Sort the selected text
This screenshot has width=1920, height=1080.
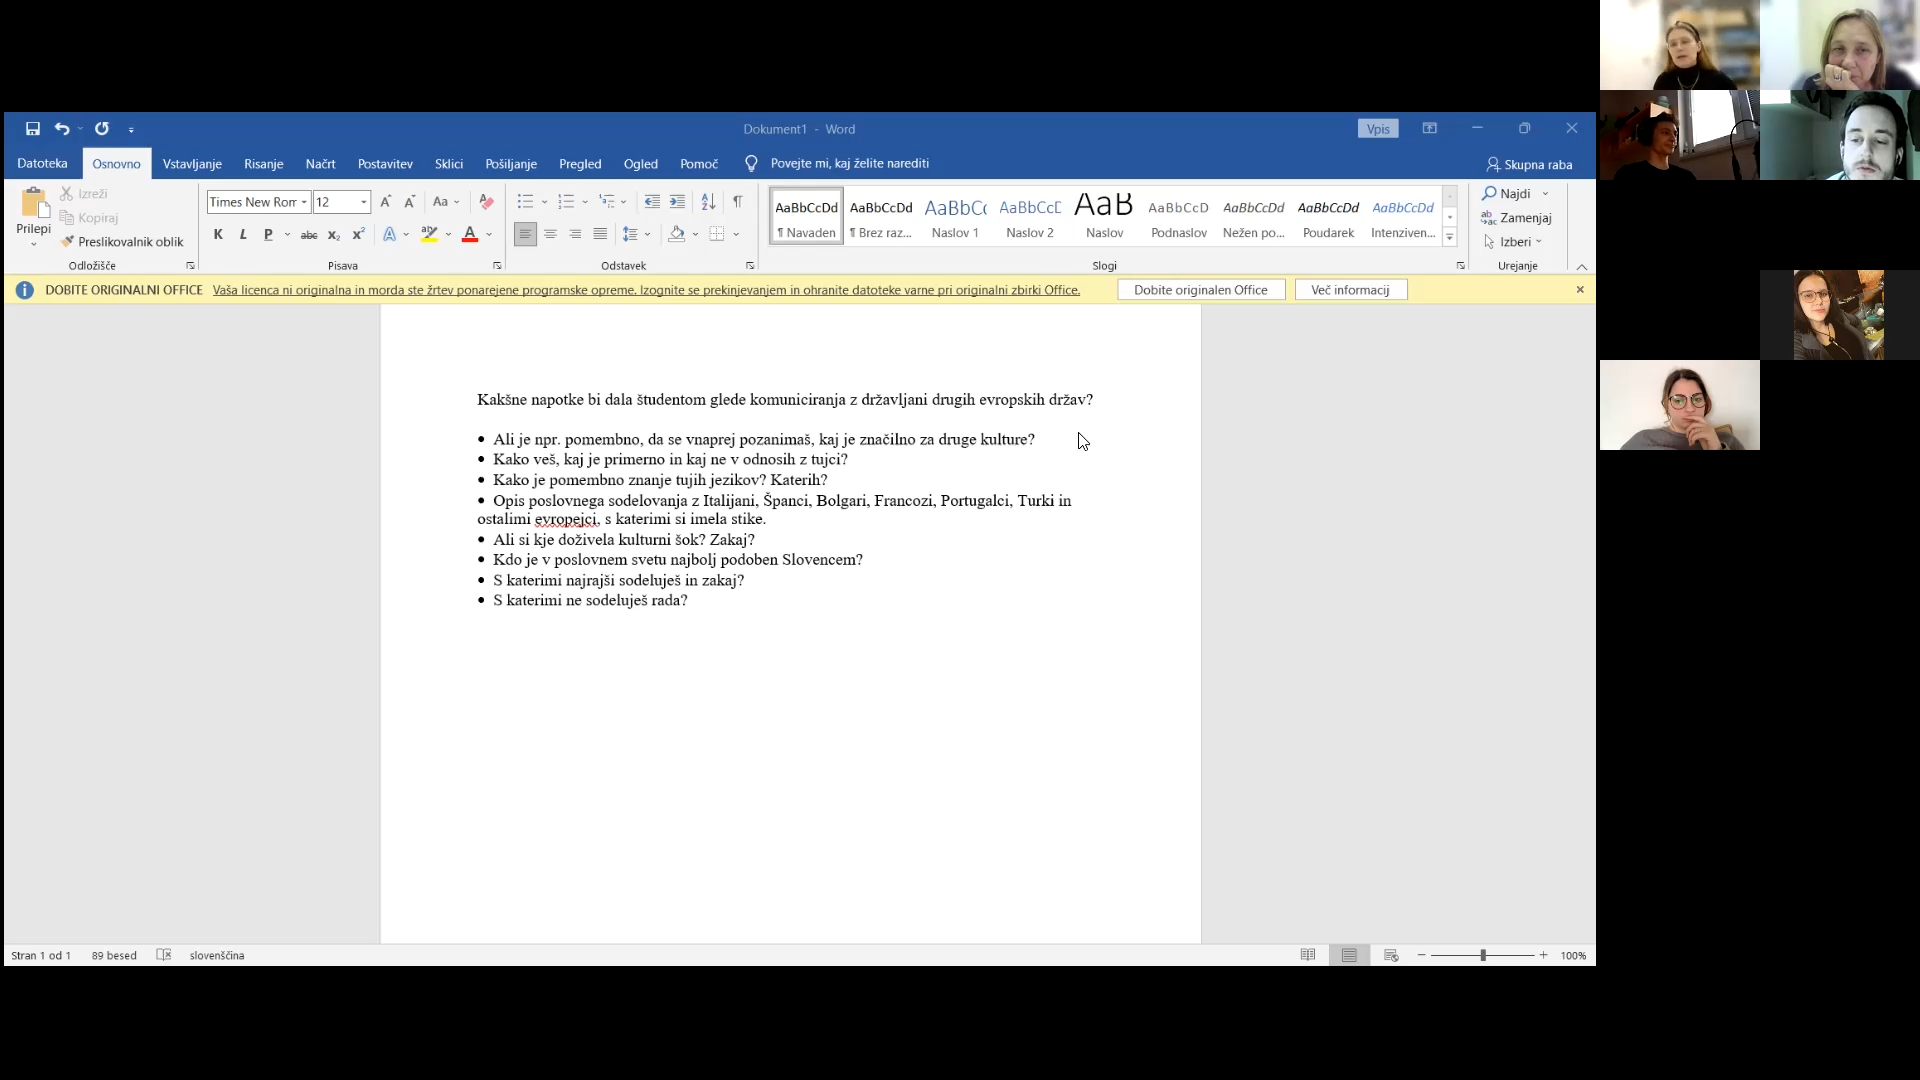[x=708, y=202]
